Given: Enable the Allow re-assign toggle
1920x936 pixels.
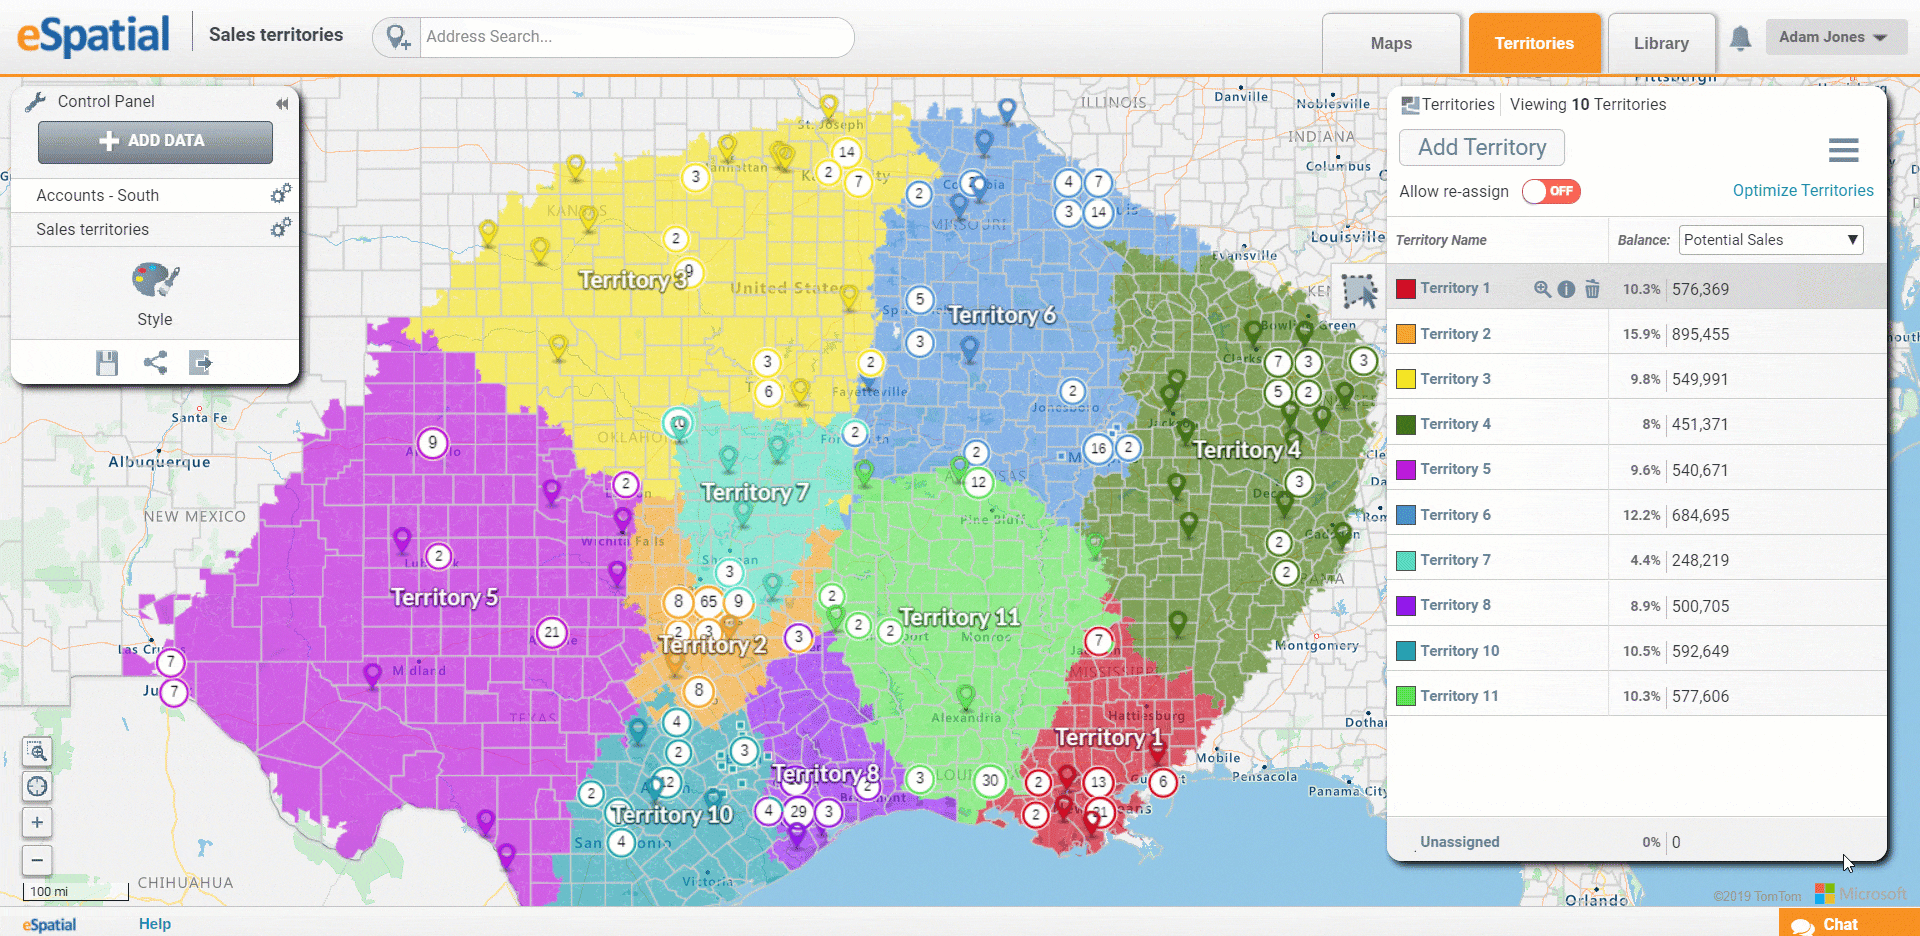Looking at the screenshot, I should coord(1551,191).
